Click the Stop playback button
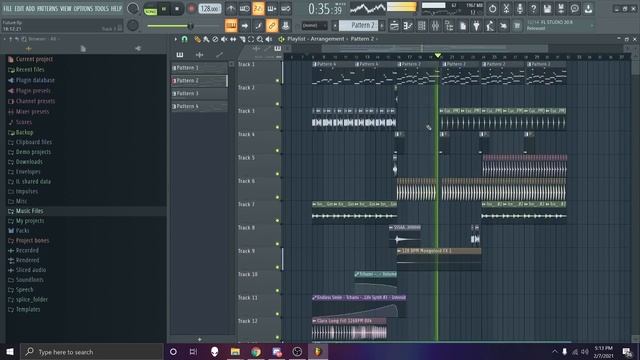This screenshot has width=640, height=360. point(177,9)
